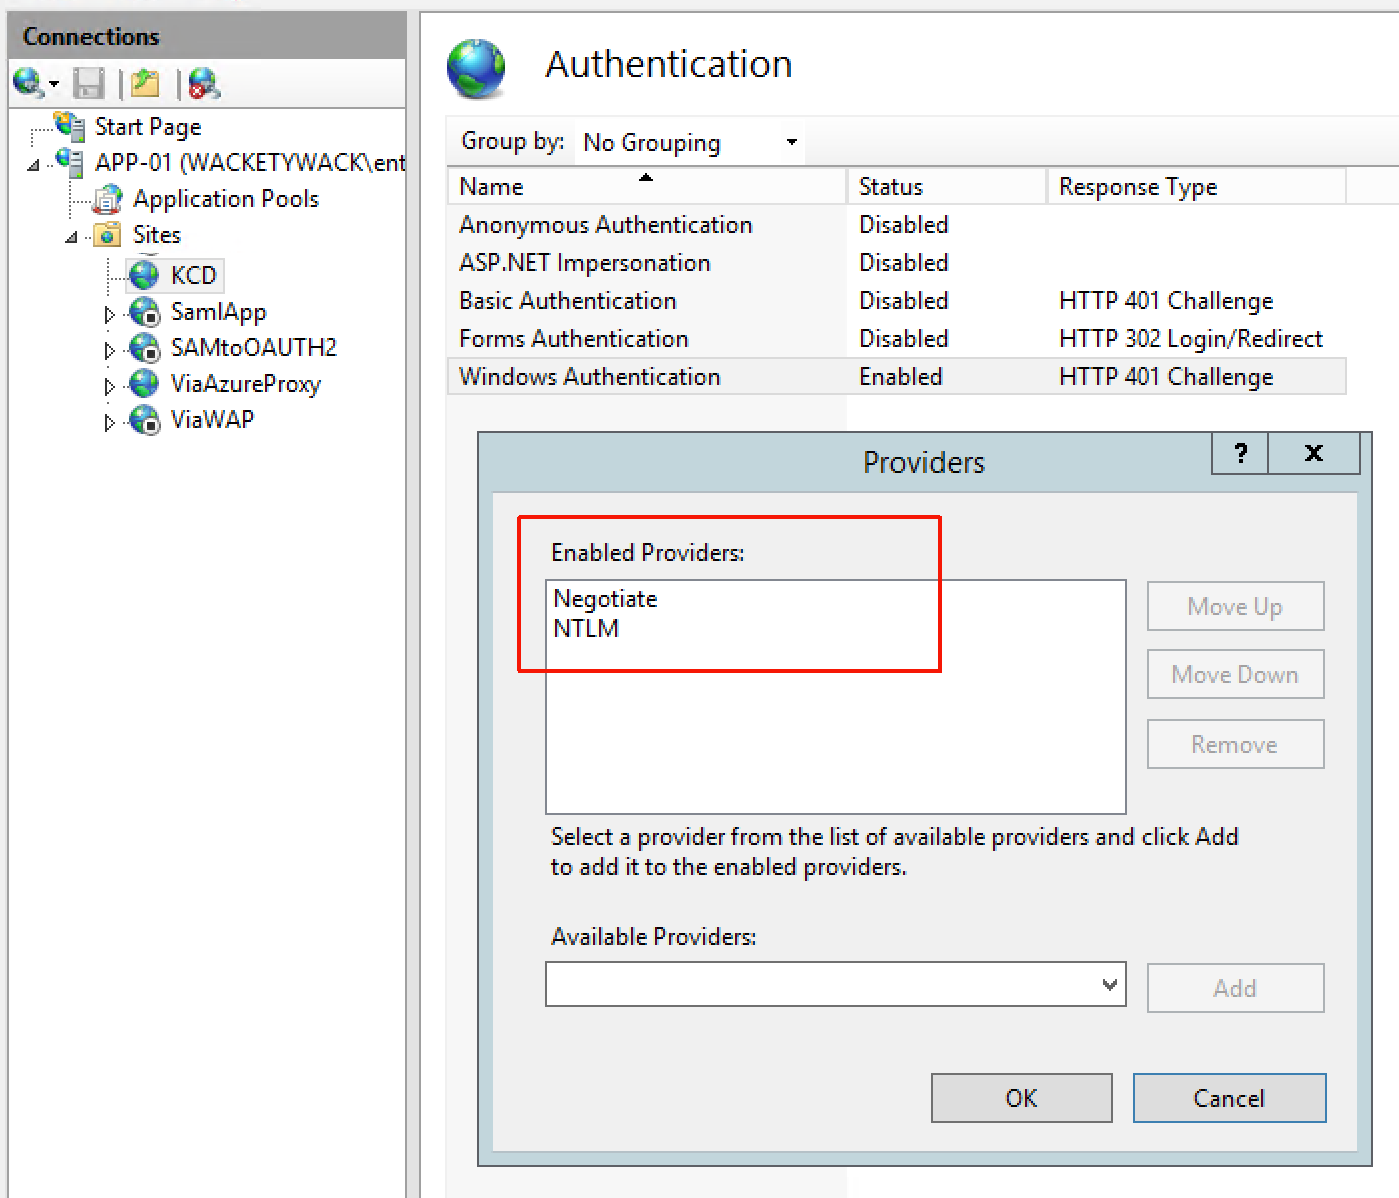
Task: Click the large Authentication globe icon
Action: point(476,69)
